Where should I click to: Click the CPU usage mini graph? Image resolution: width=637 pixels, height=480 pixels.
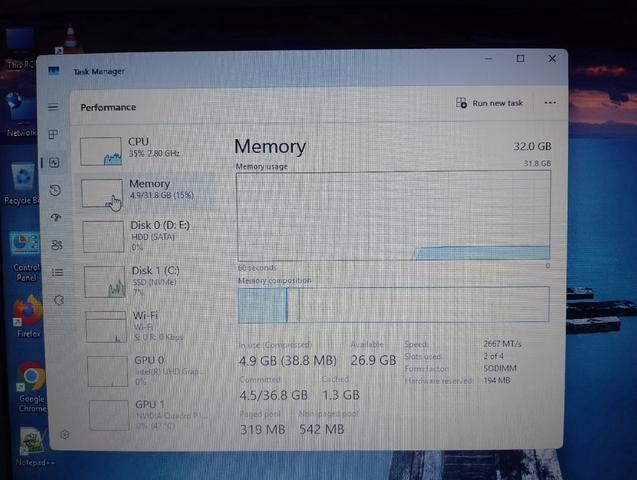(101, 151)
